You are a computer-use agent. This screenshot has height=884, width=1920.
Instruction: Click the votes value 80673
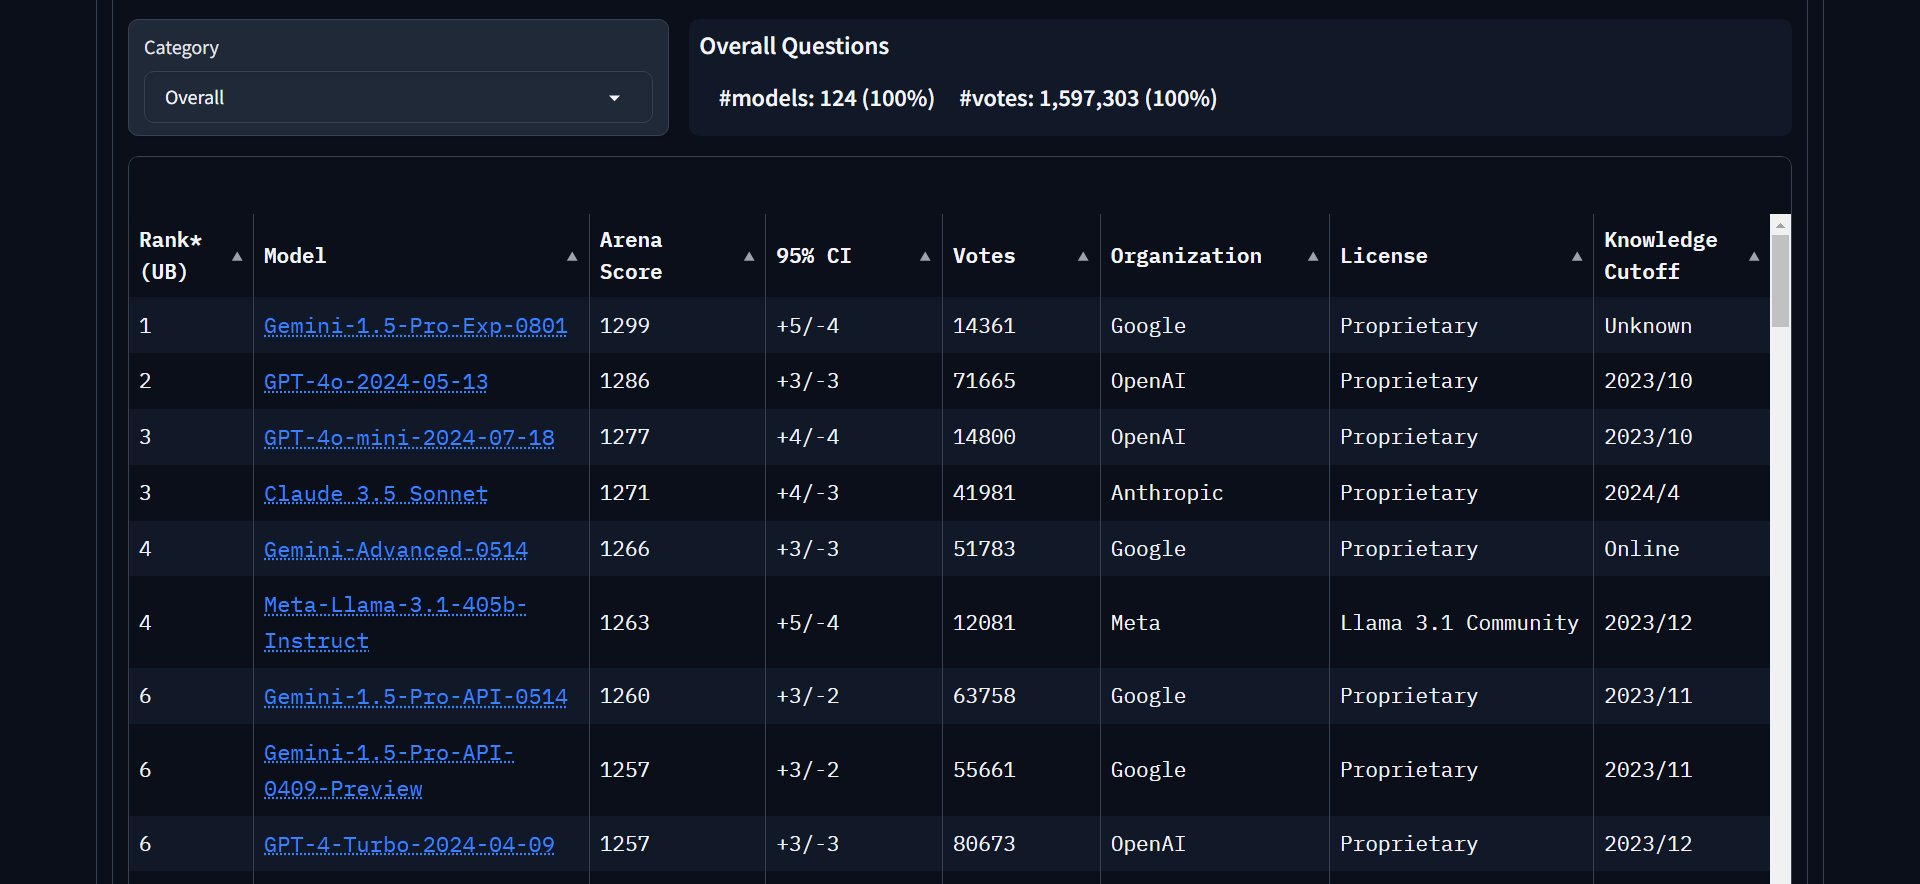(984, 844)
